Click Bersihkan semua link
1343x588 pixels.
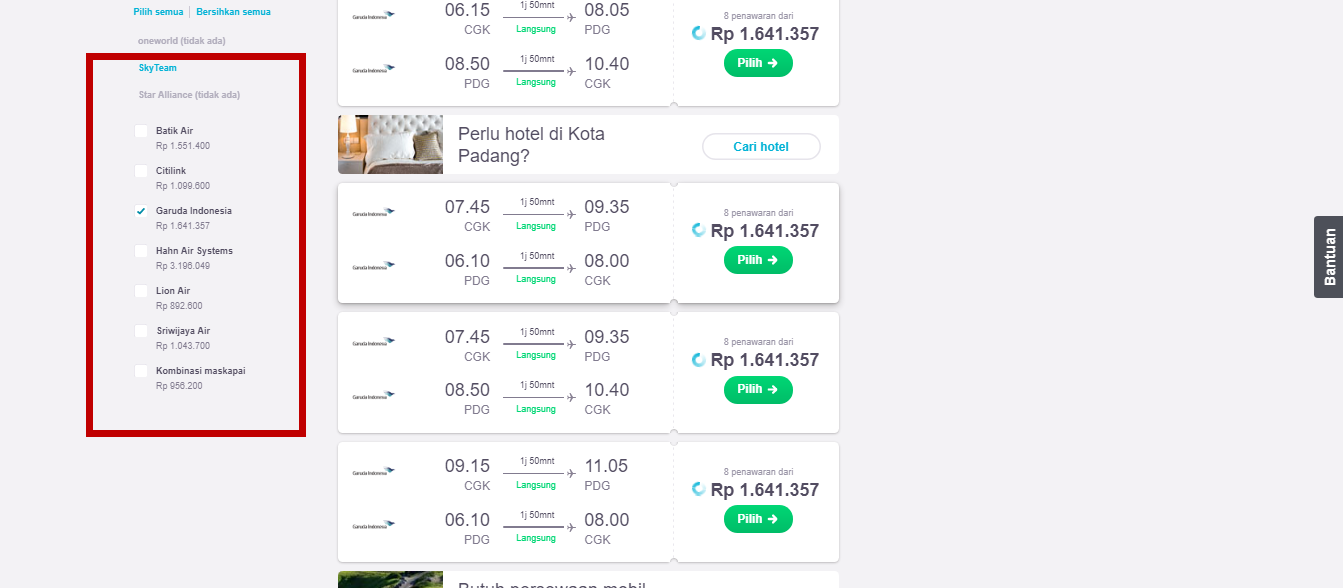(x=233, y=12)
